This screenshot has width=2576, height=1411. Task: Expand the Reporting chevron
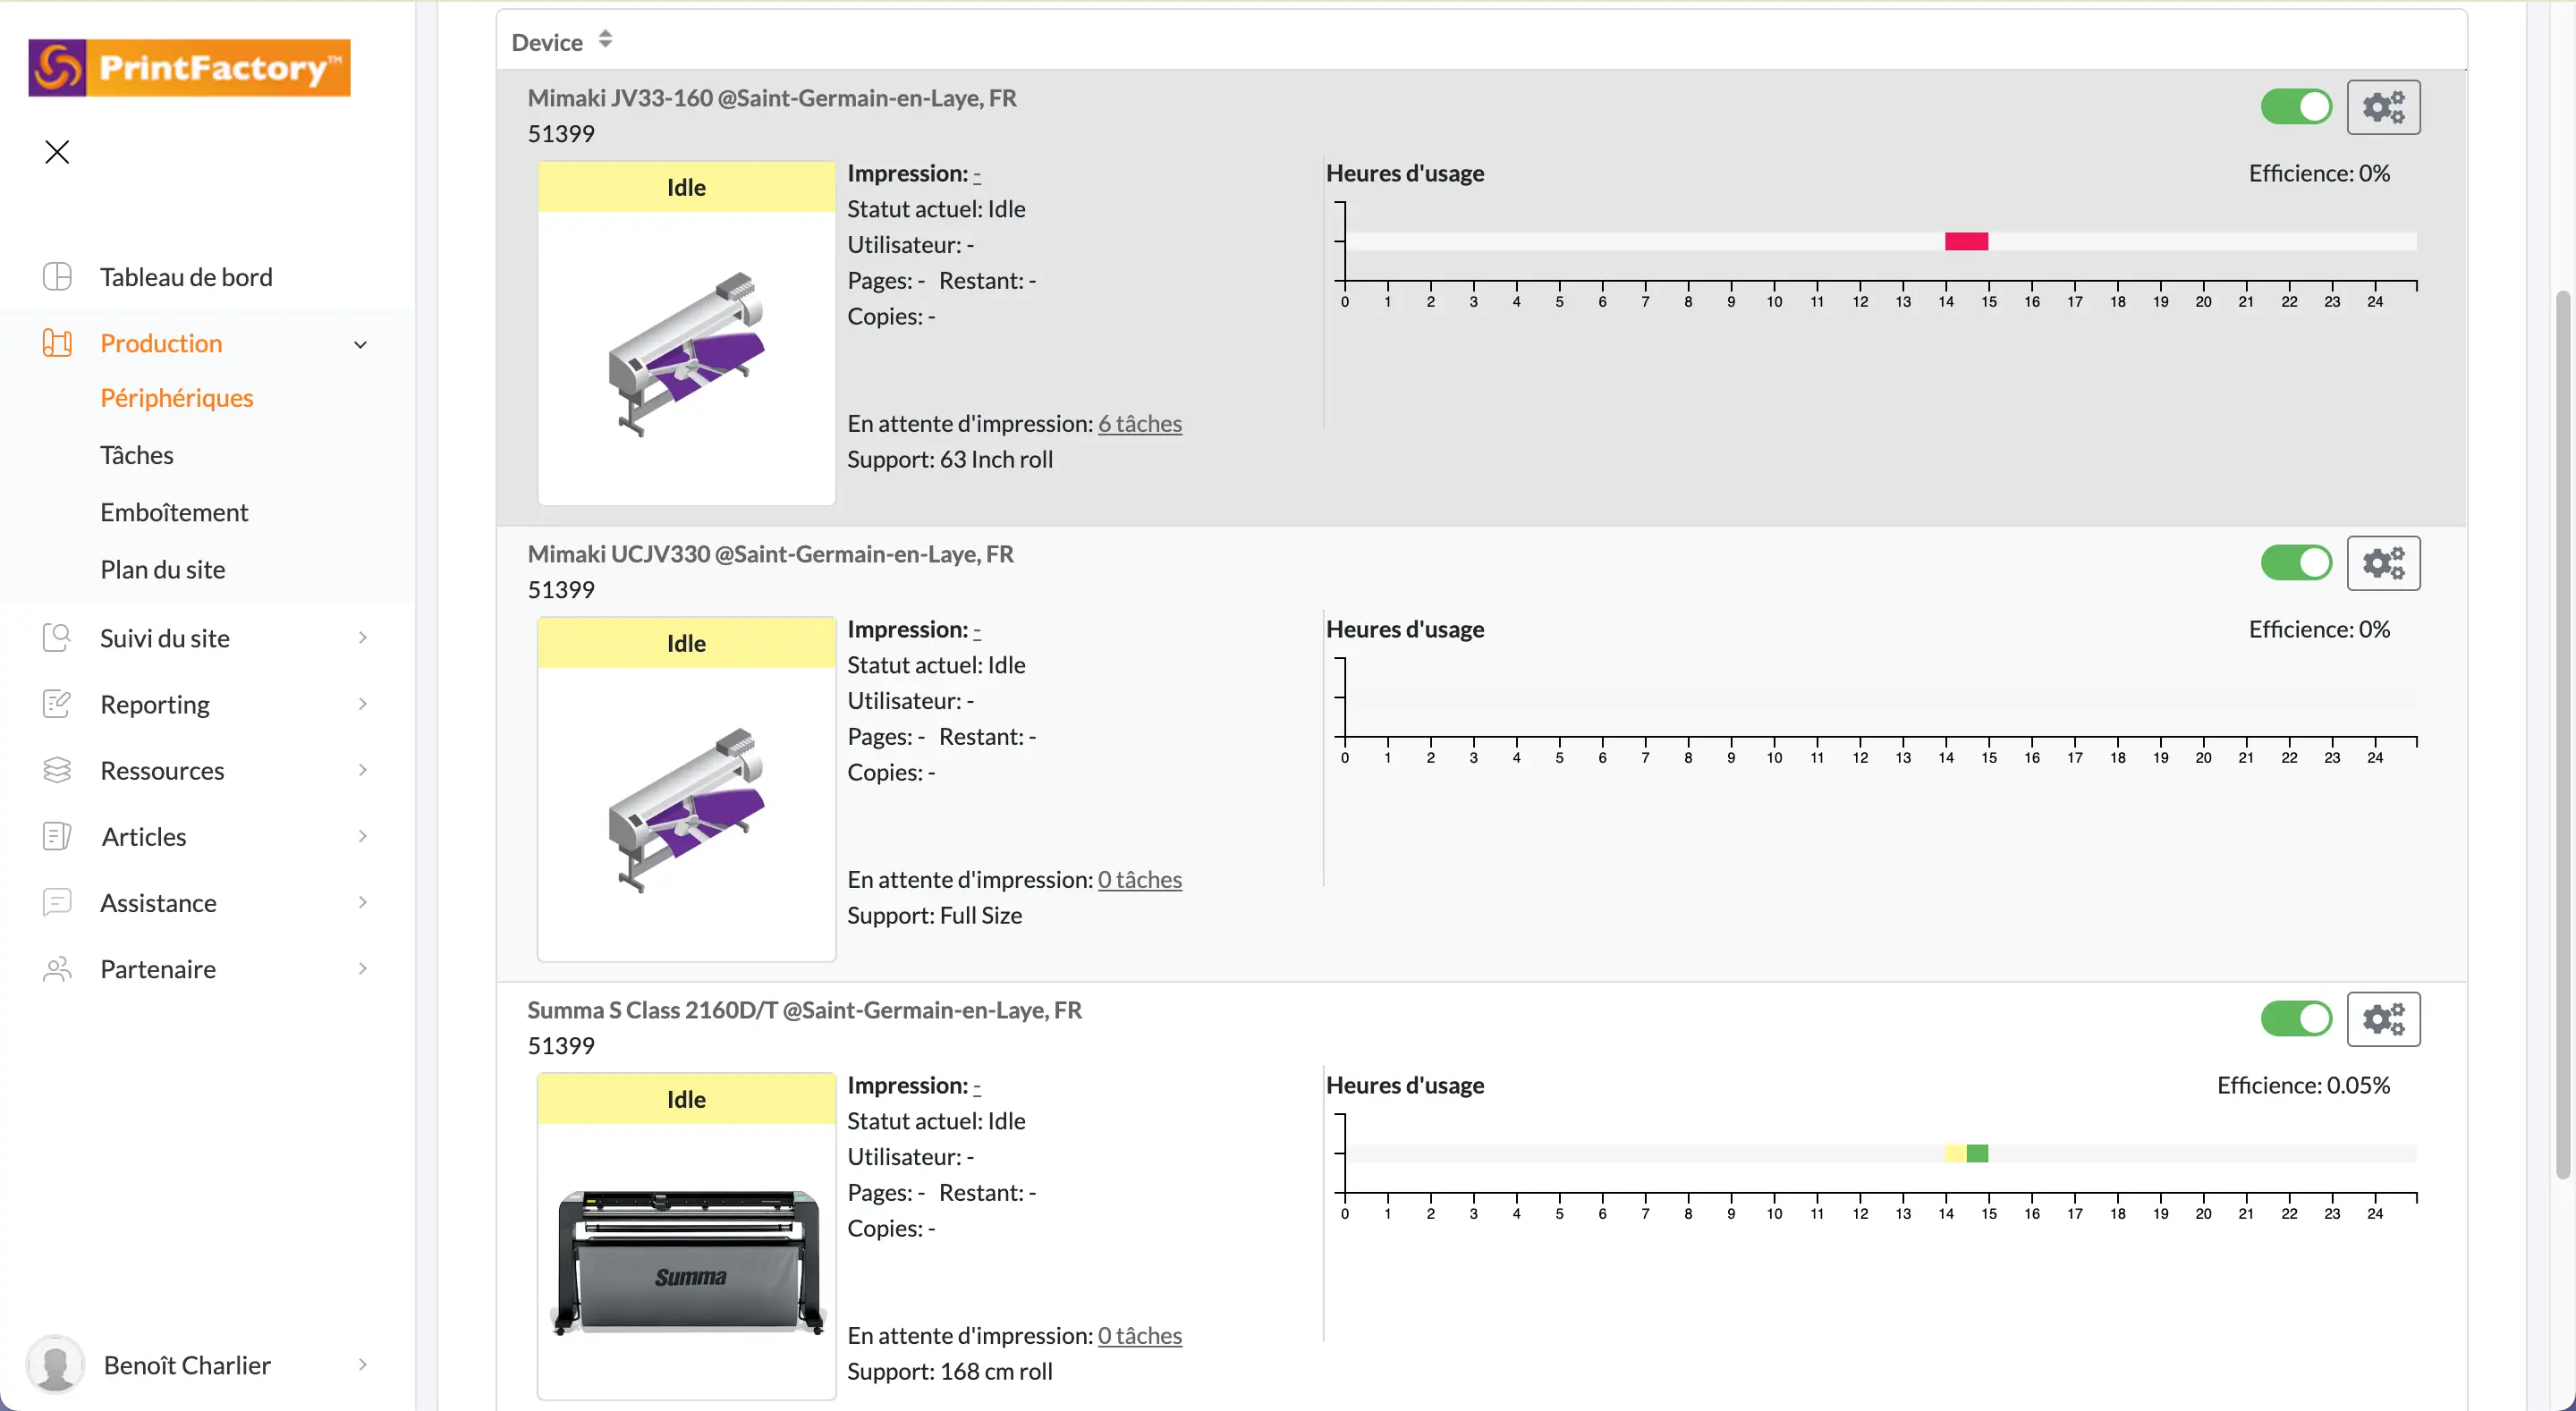(363, 704)
